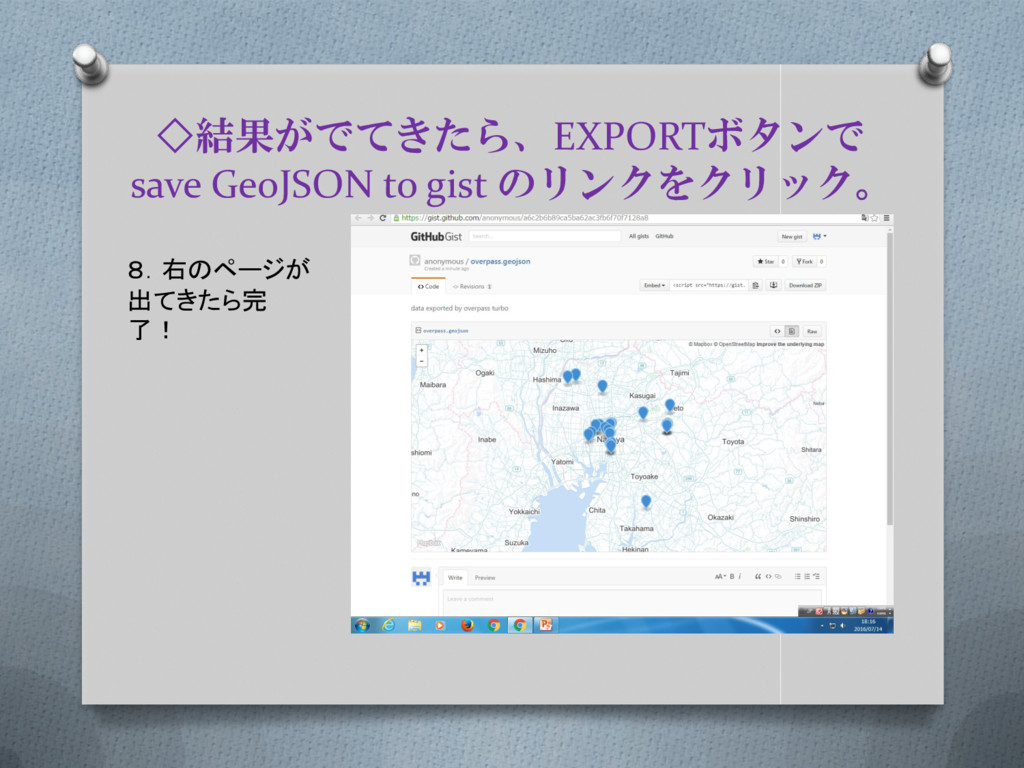Click the browser back arrow
The width and height of the screenshot is (1024, 768).
[358, 218]
